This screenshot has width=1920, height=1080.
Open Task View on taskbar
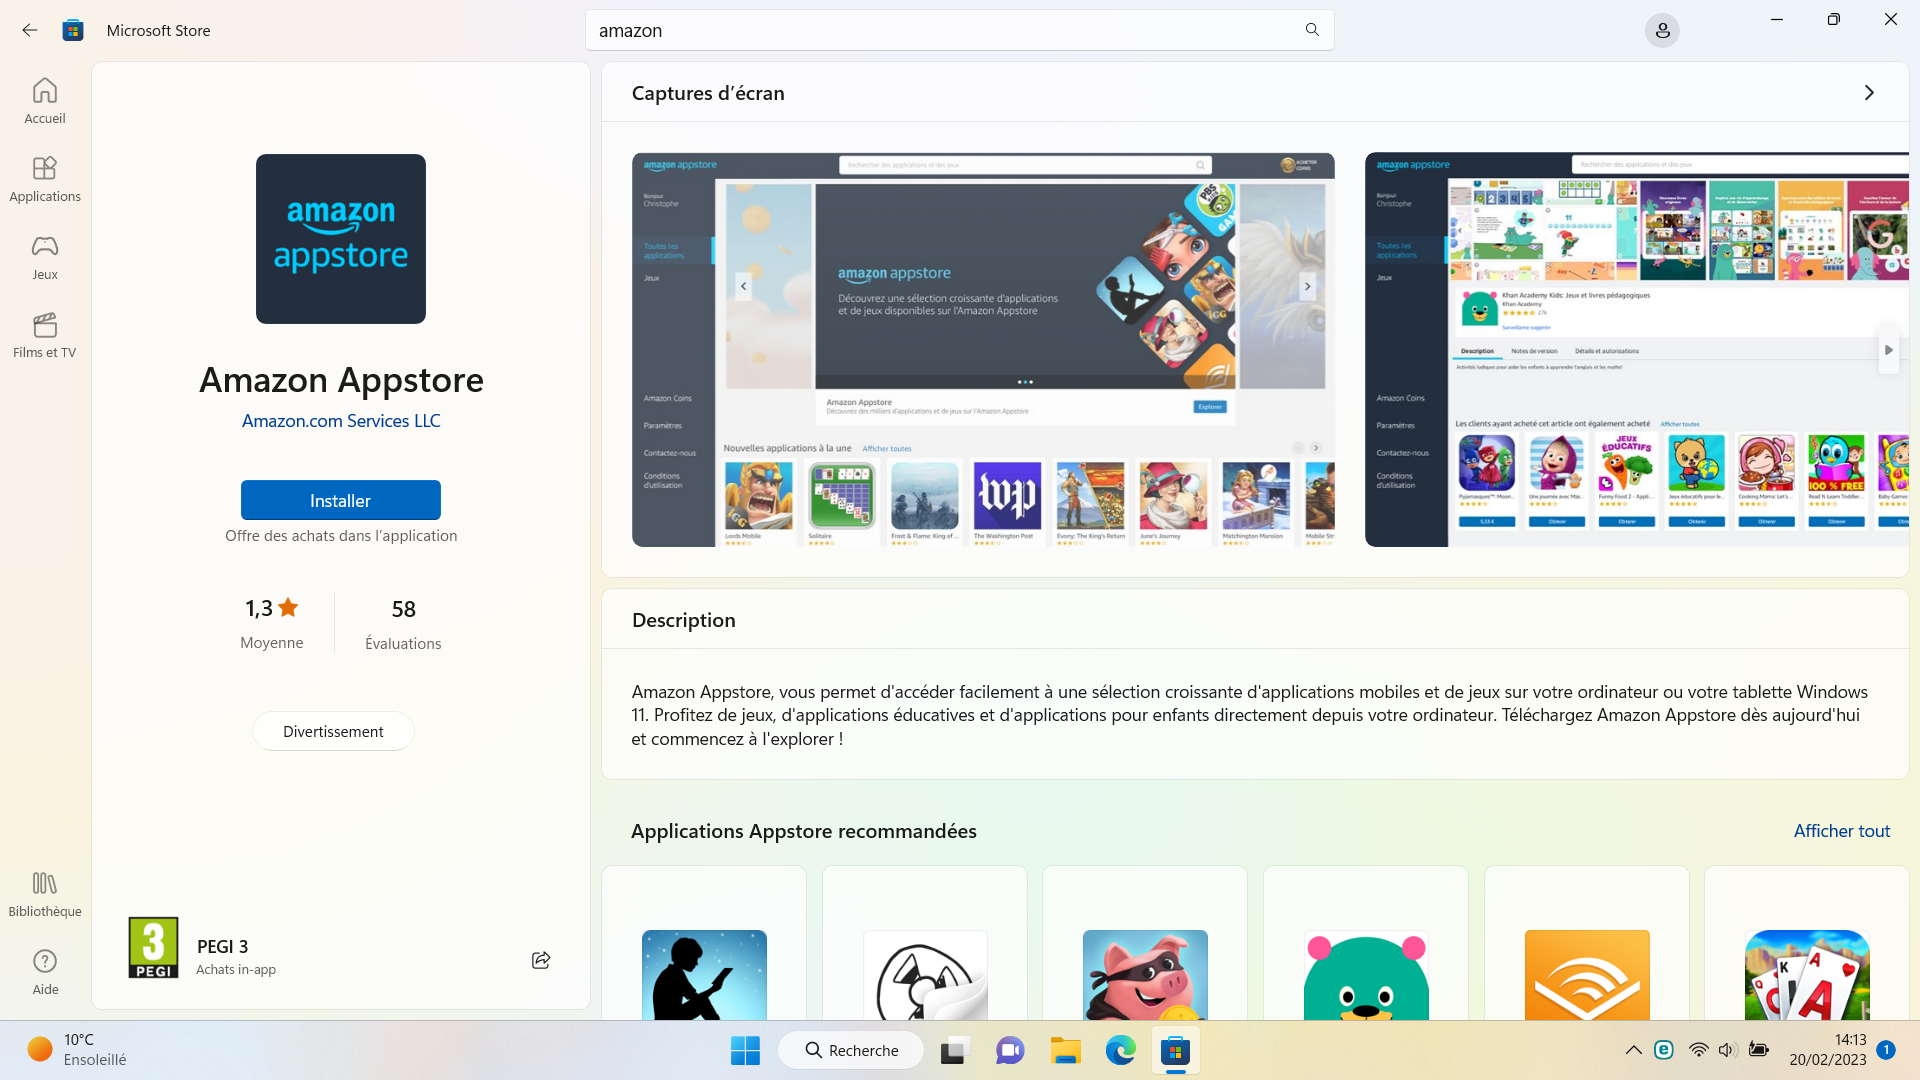coord(955,1050)
